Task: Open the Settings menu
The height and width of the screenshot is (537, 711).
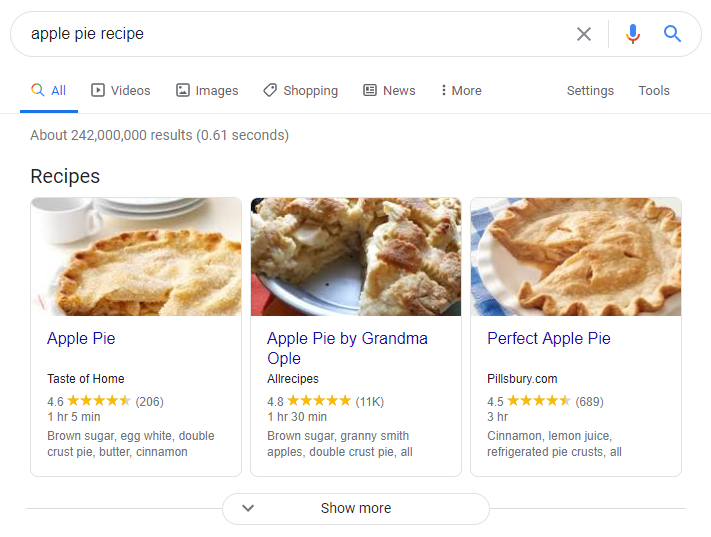Action: pos(590,90)
